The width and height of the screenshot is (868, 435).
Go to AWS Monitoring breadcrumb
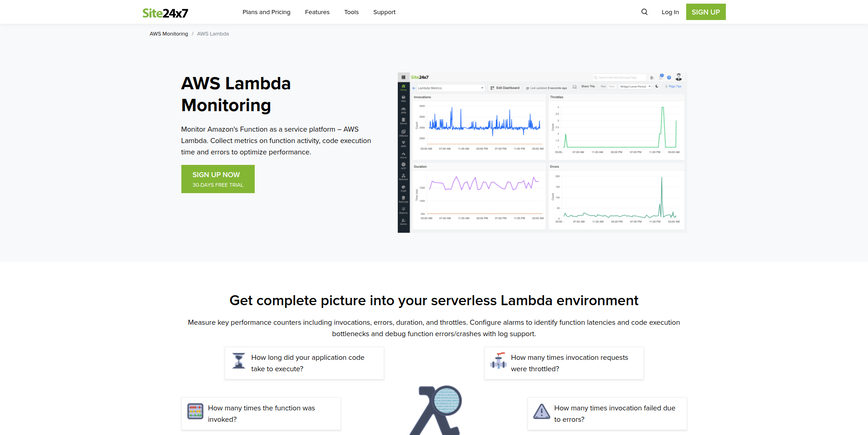click(x=169, y=34)
